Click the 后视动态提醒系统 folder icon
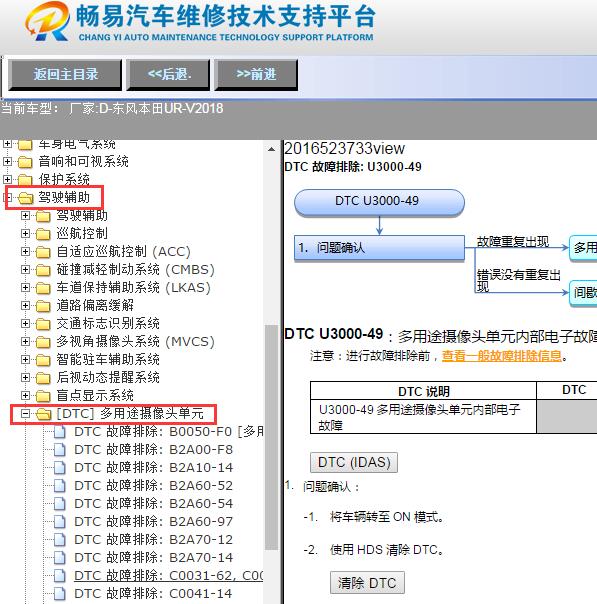The image size is (597, 604). (x=43, y=378)
